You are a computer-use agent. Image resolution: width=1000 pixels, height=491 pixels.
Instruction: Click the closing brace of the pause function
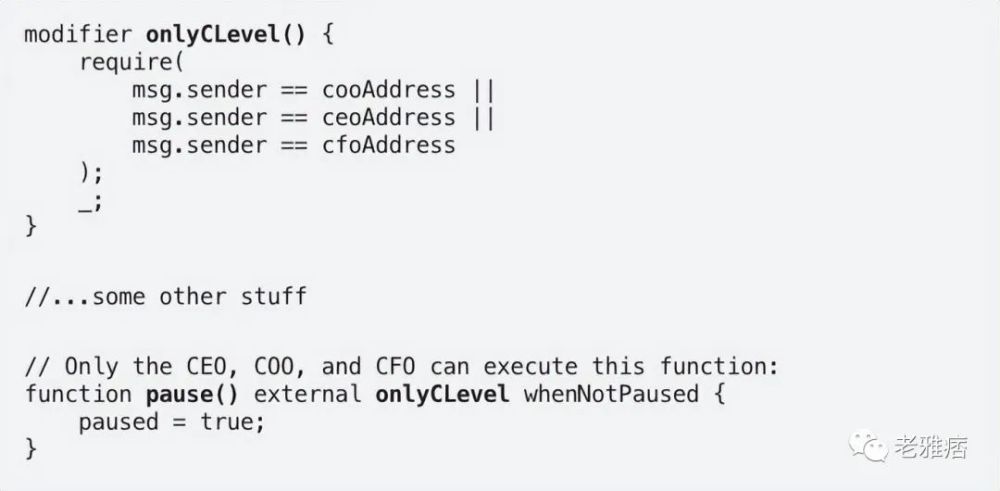[x=31, y=448]
